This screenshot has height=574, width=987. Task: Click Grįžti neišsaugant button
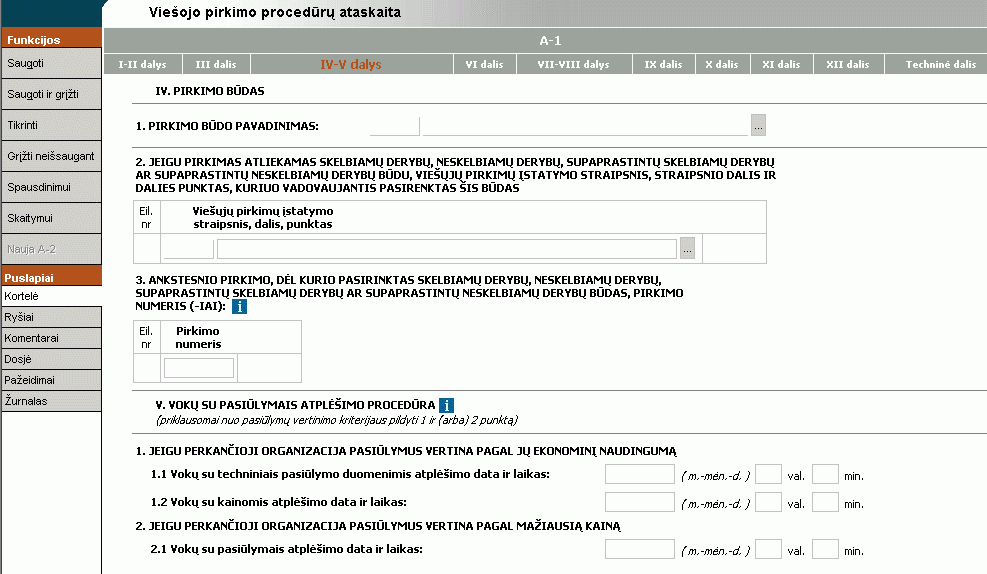click(51, 156)
